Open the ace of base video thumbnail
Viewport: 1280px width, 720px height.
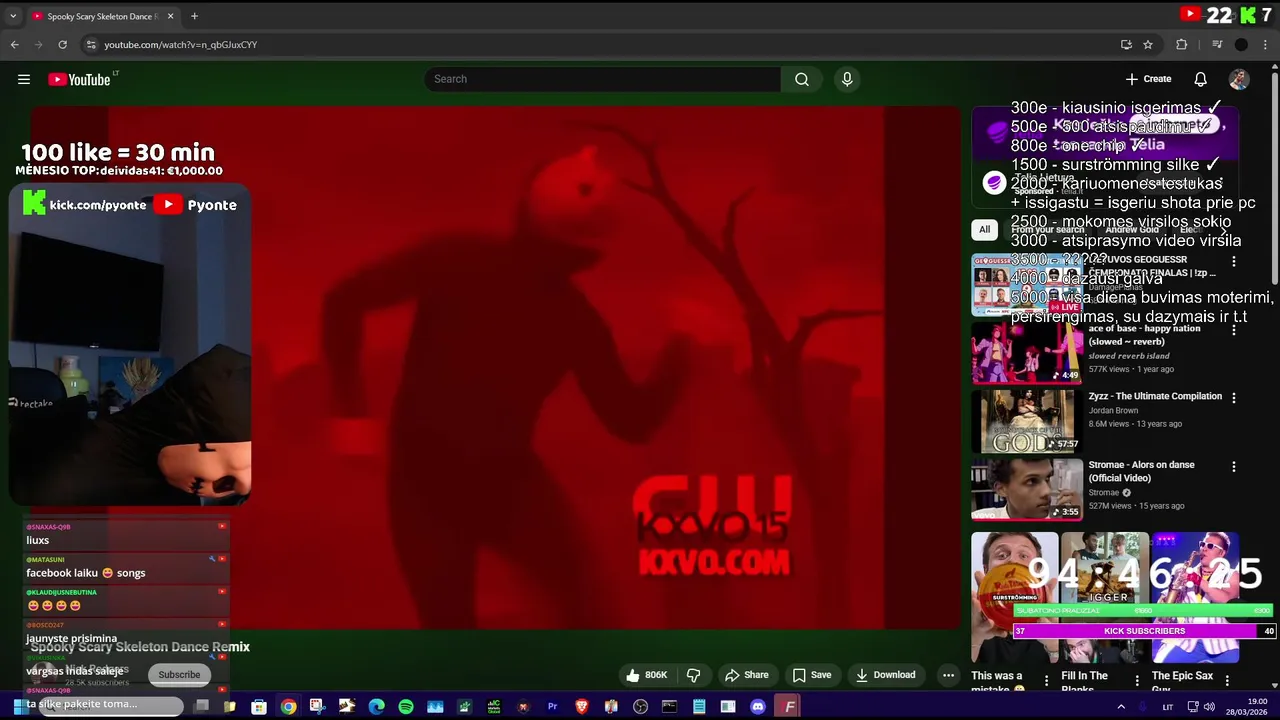tap(1027, 352)
